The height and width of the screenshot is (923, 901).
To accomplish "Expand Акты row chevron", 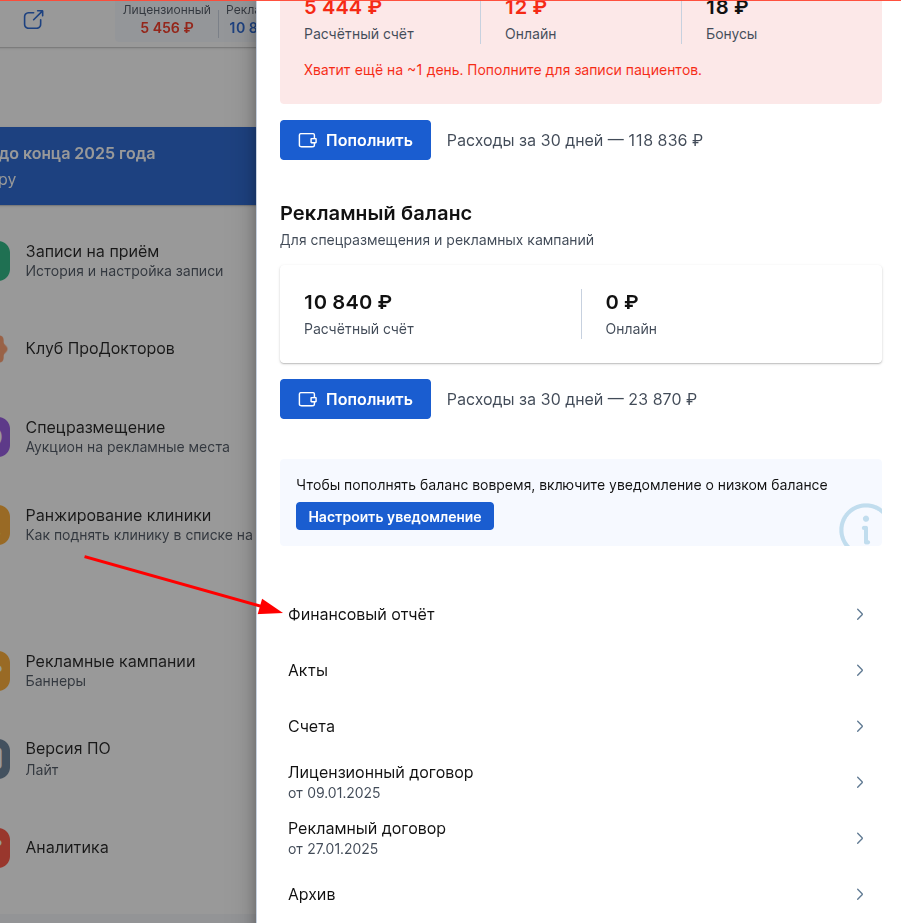I will tap(859, 670).
